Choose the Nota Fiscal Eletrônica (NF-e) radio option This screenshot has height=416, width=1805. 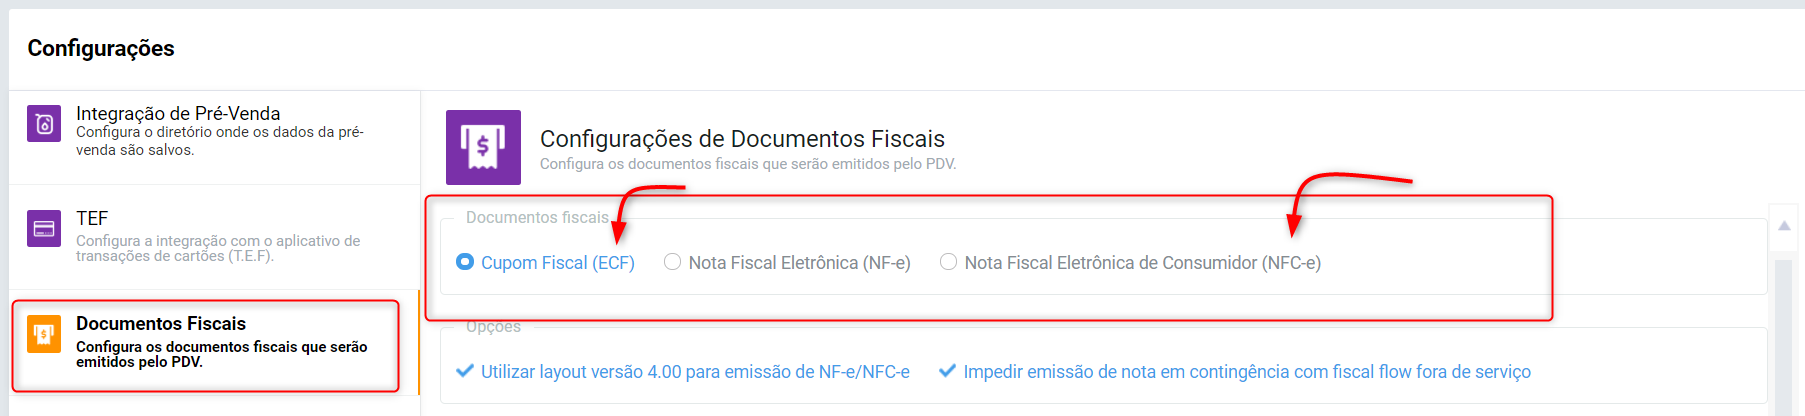pos(672,262)
